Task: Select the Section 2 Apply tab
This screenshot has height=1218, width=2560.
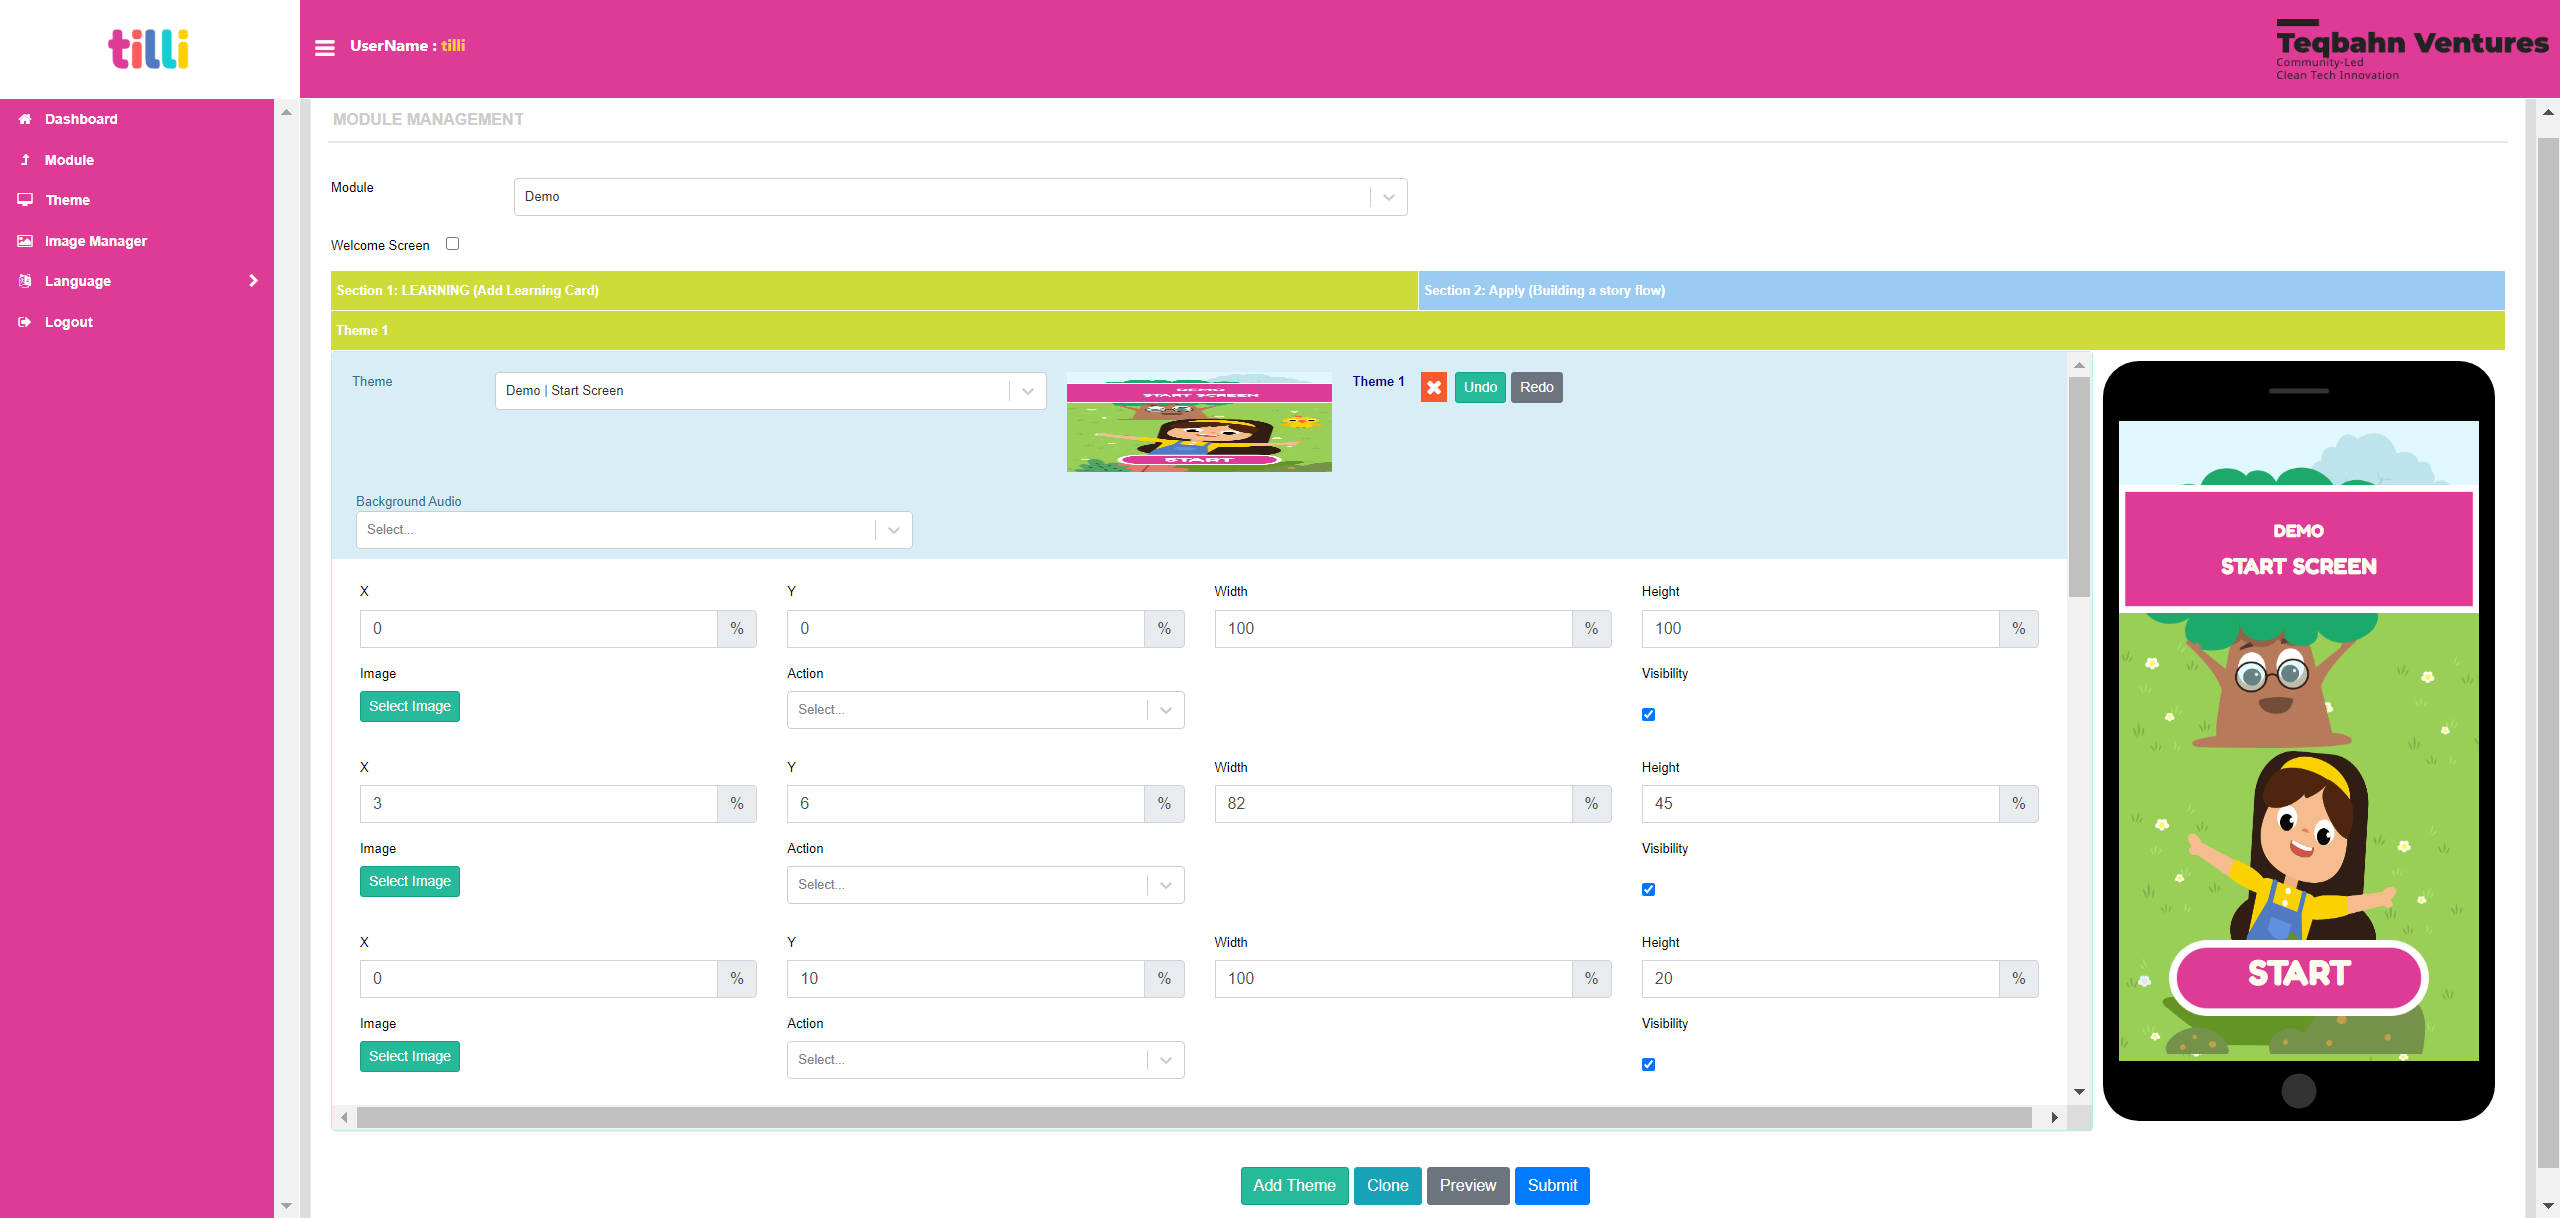Action: pyautogui.click(x=1961, y=291)
